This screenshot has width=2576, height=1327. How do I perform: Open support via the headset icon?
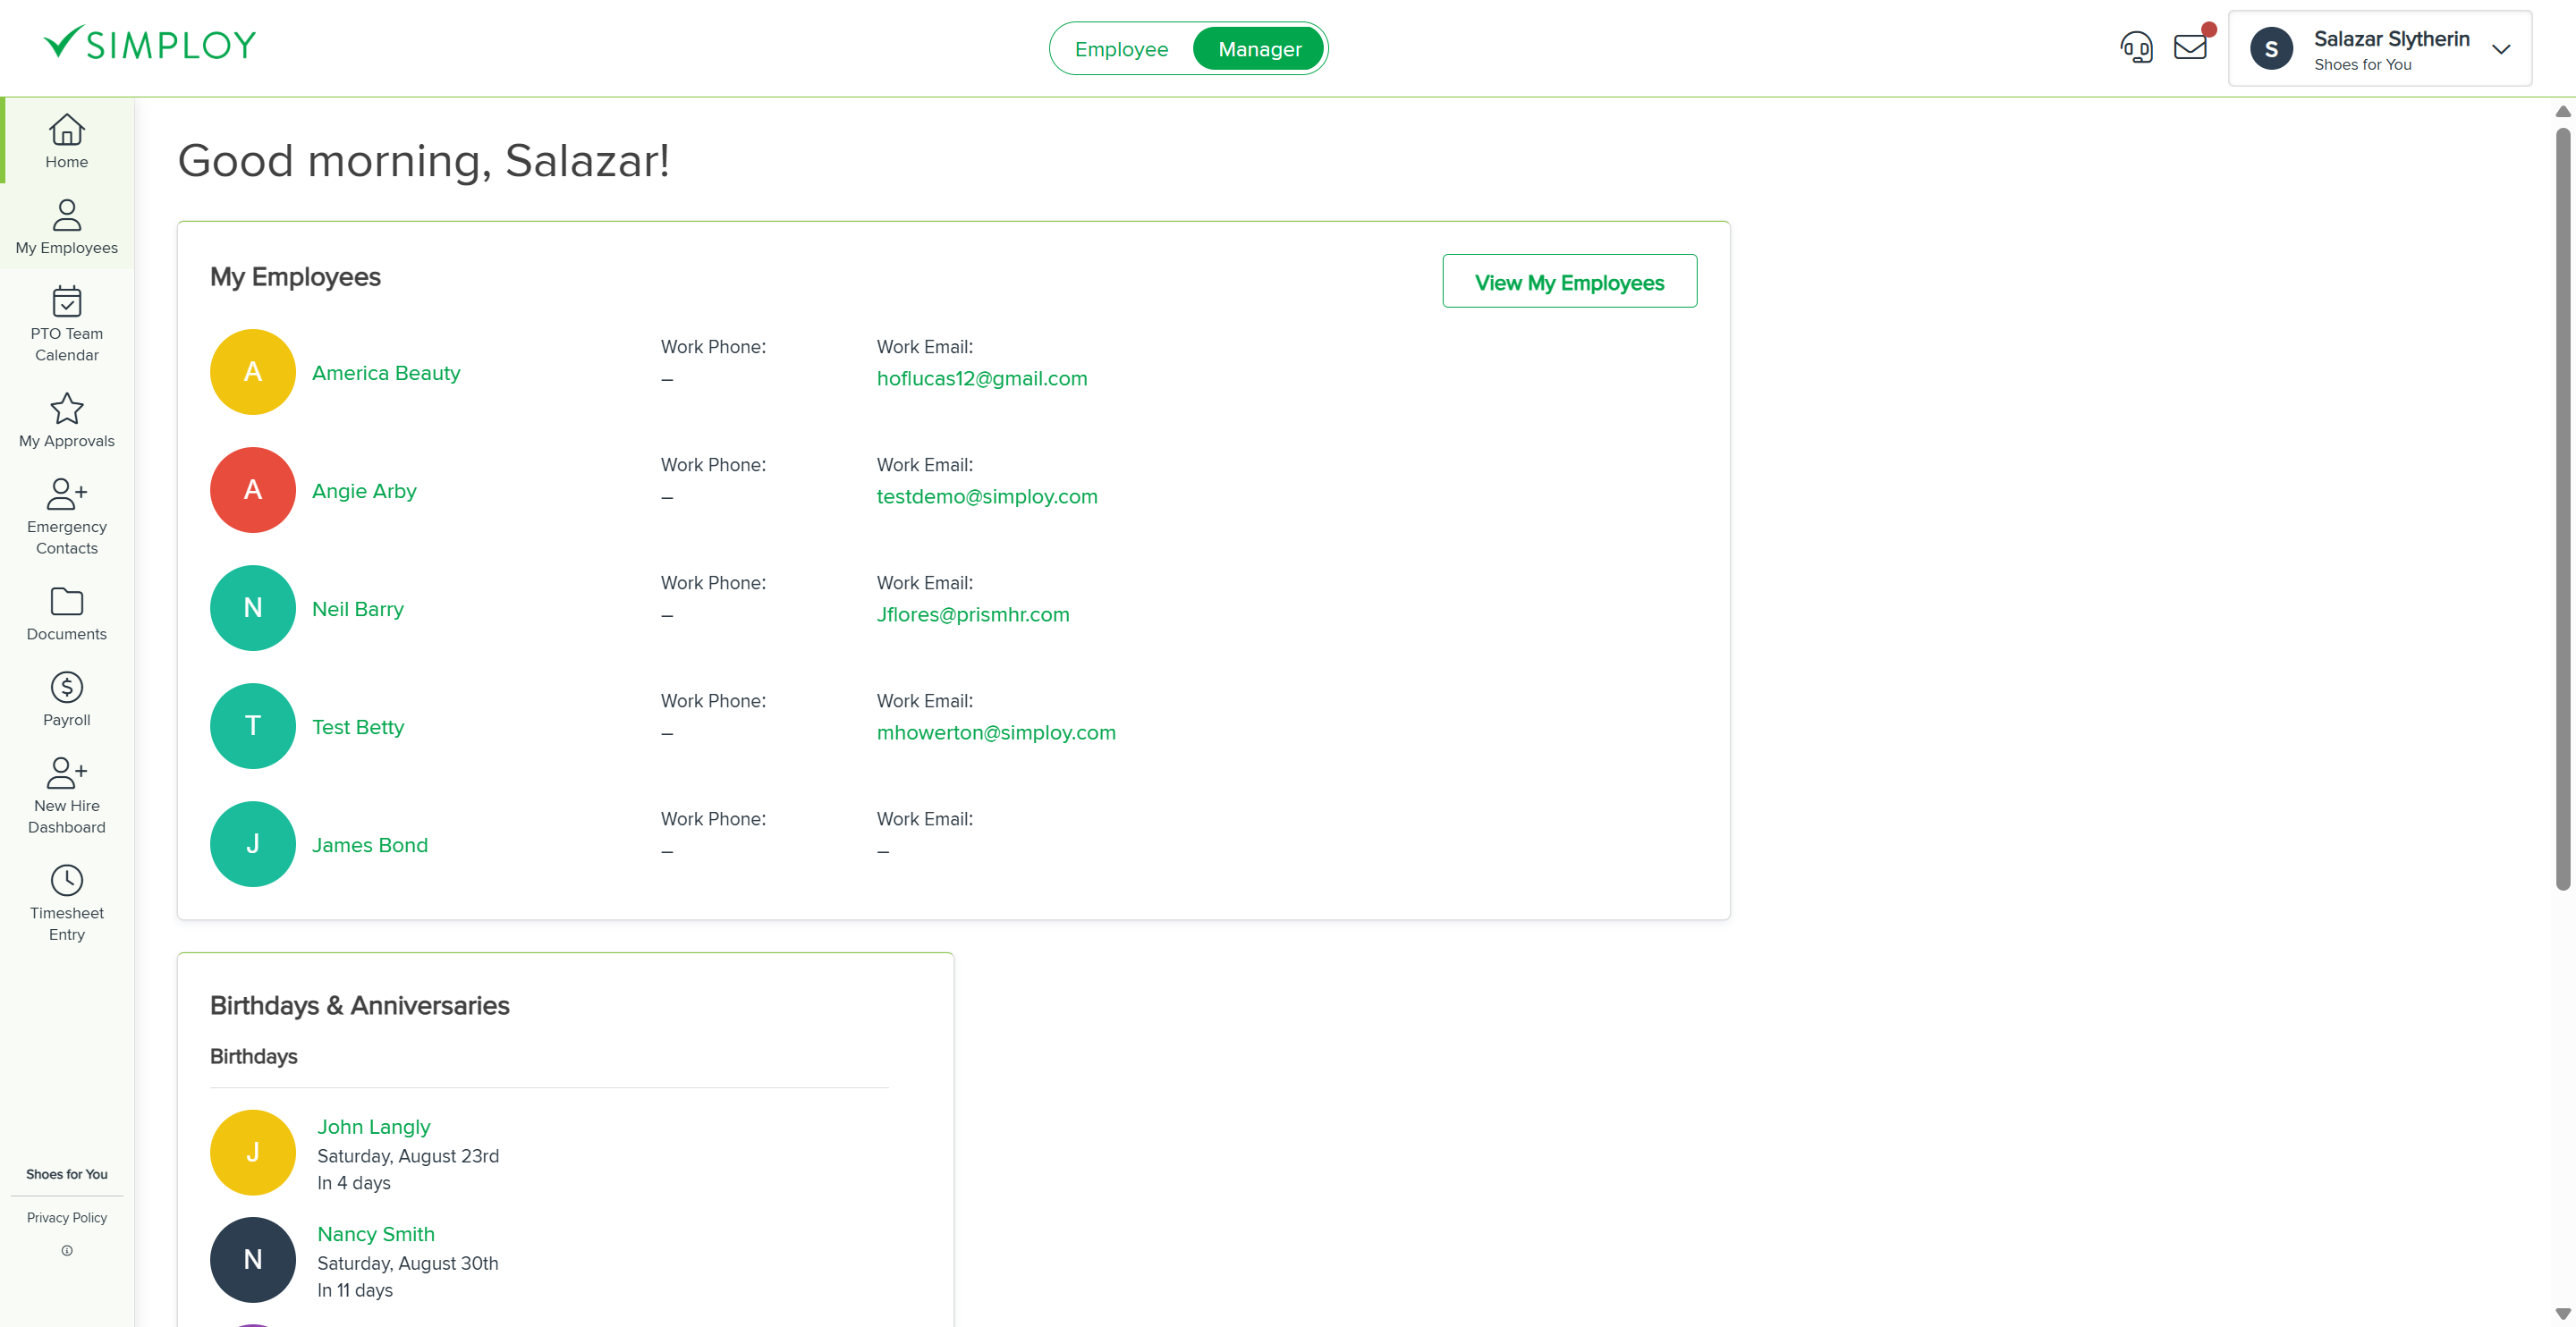pos(2137,46)
